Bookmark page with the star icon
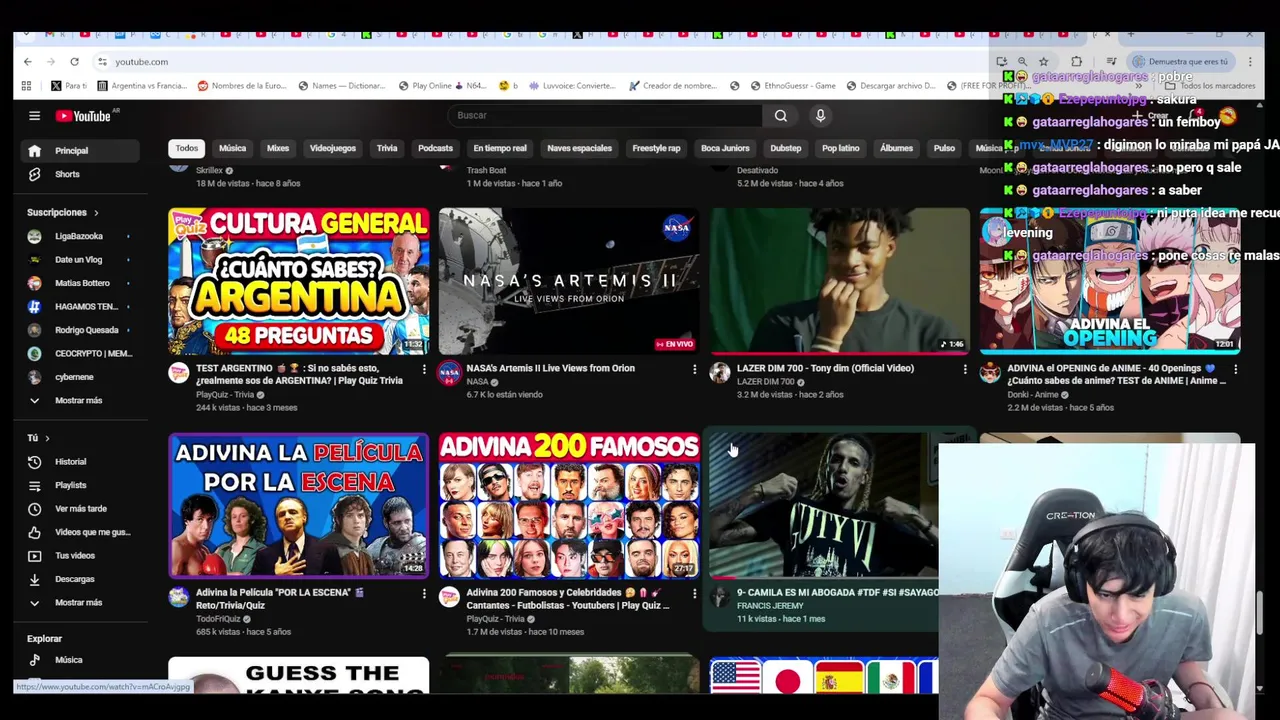 (1043, 62)
